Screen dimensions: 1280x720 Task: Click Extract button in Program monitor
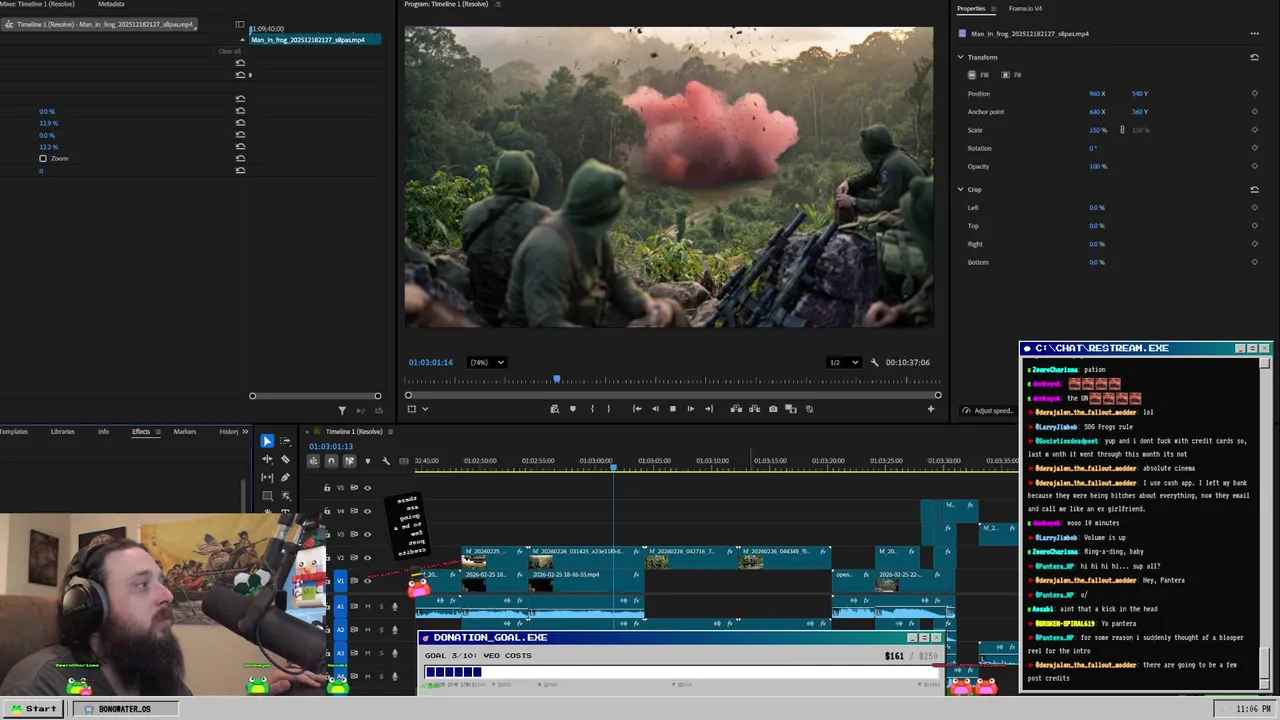[754, 409]
